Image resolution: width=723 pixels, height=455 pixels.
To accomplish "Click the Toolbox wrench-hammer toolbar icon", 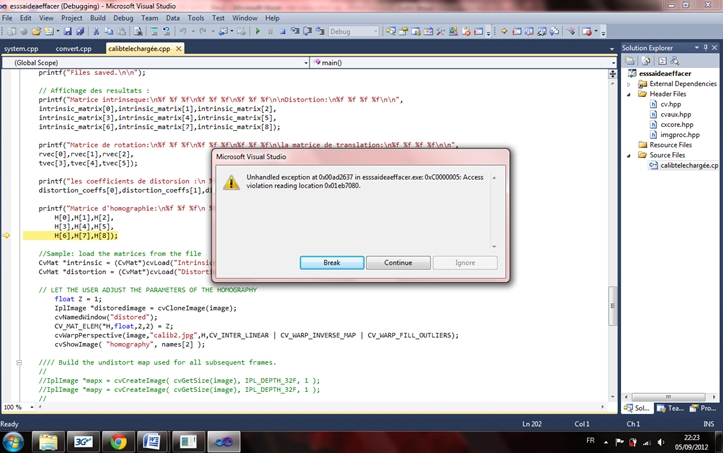I will (441, 31).
